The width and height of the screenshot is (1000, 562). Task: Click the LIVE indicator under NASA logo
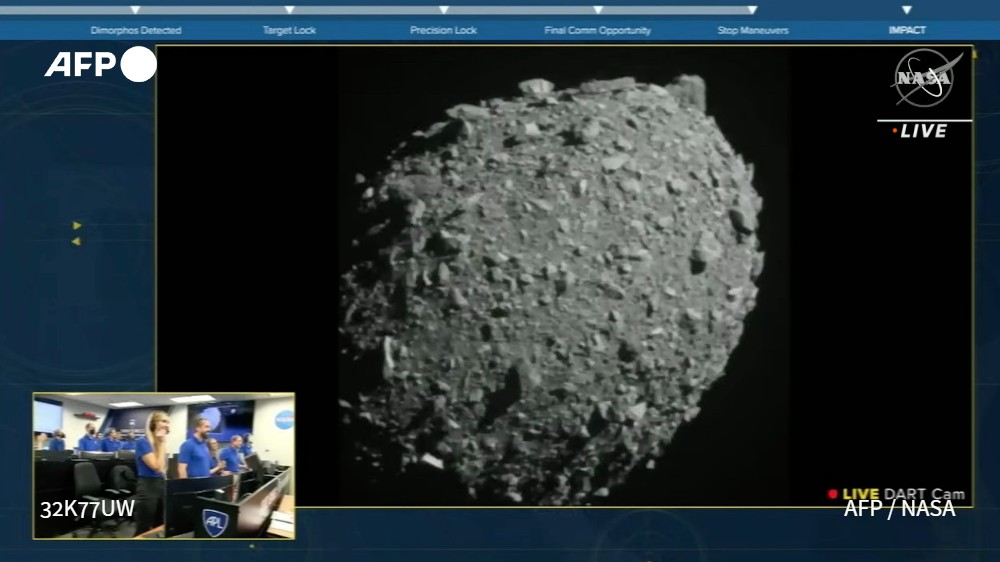(920, 131)
